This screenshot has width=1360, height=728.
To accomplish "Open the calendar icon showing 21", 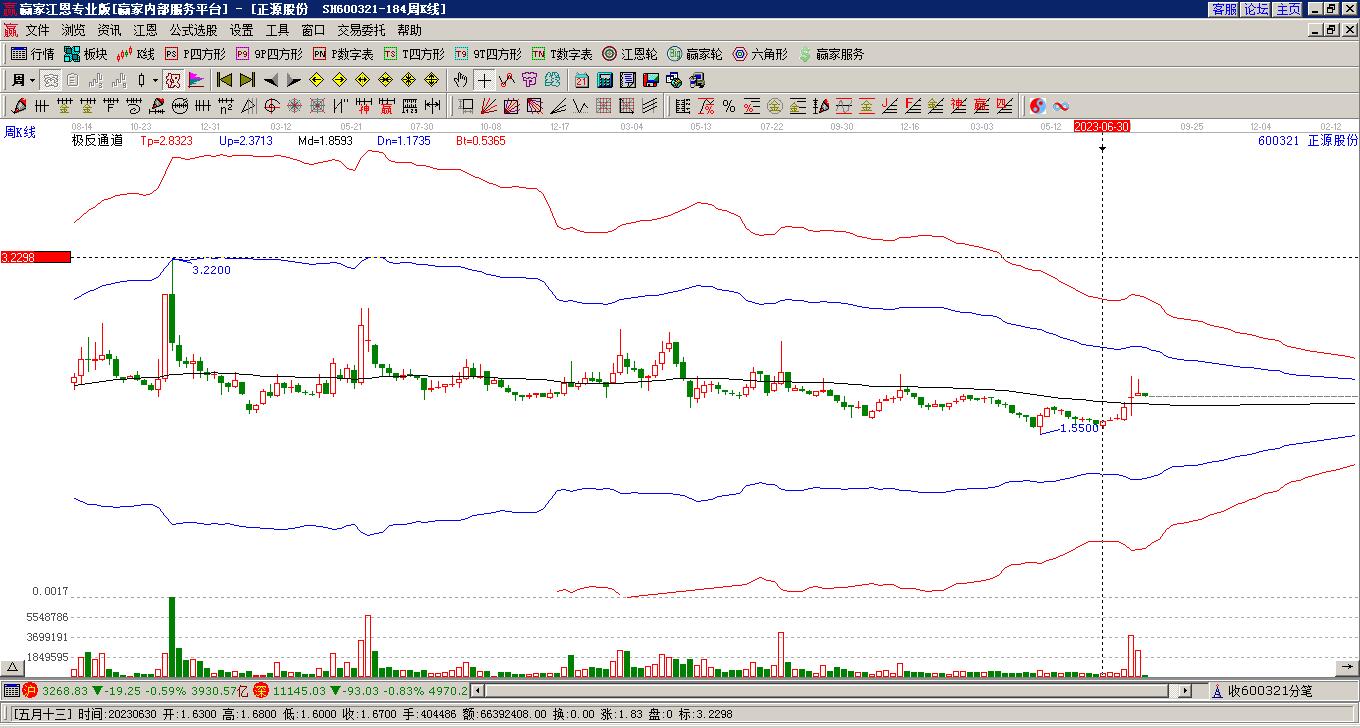I will [582, 80].
